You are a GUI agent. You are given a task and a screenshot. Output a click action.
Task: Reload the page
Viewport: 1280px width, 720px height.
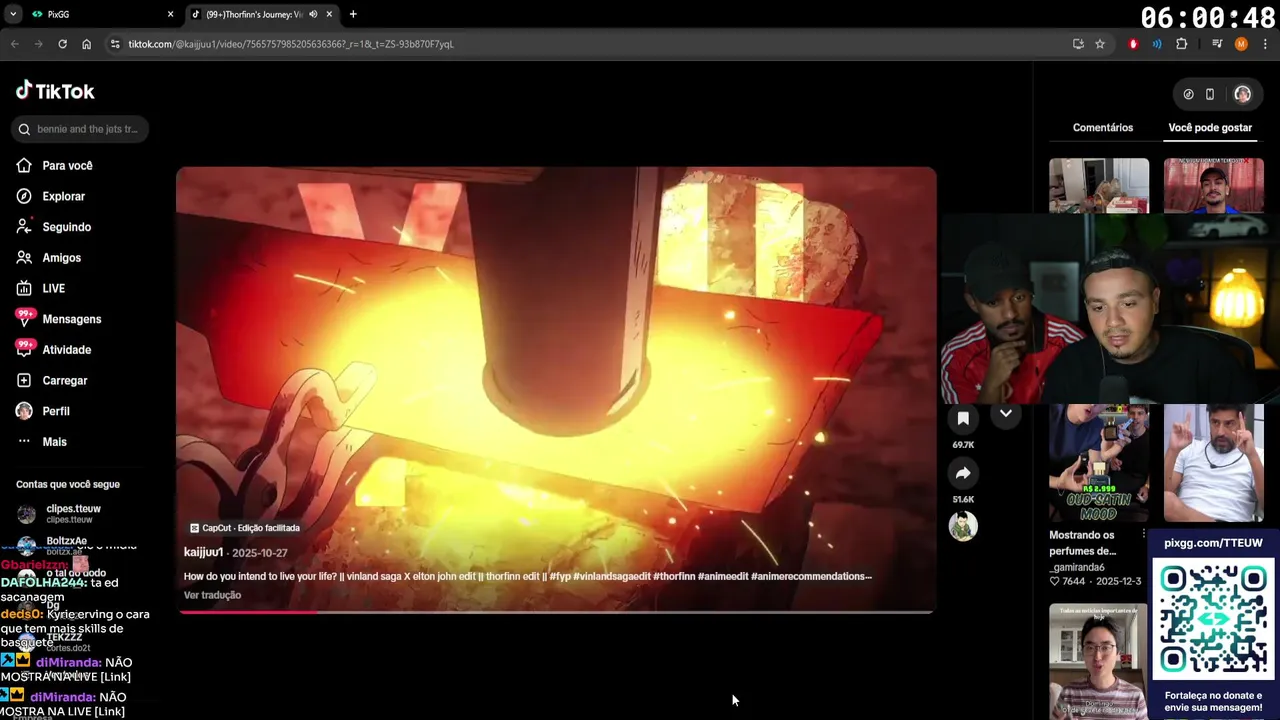pyautogui.click(x=62, y=44)
